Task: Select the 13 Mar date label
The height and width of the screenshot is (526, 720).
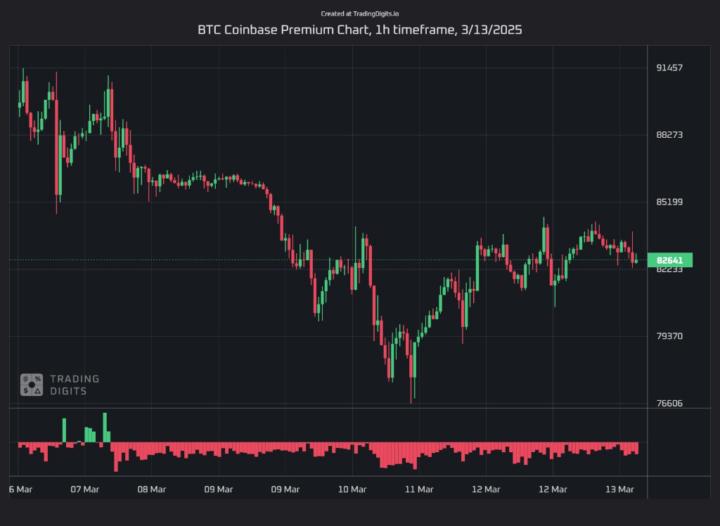Action: click(619, 489)
